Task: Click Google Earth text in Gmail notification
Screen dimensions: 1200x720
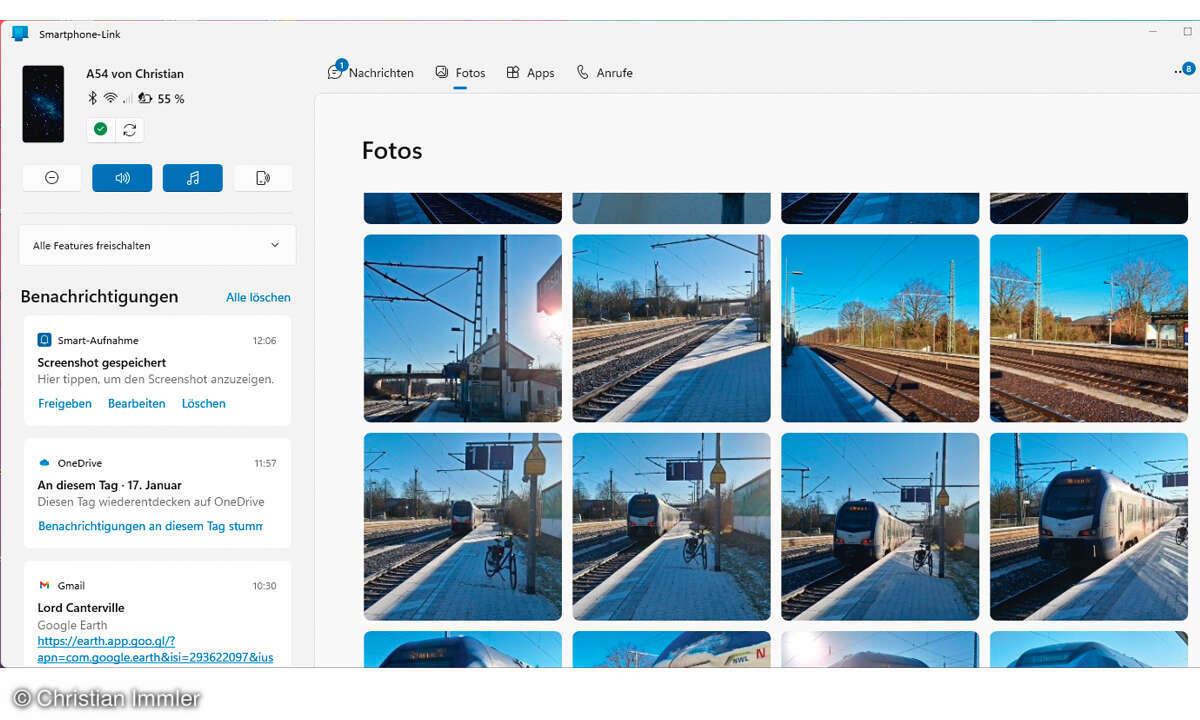Action: [x=72, y=626]
